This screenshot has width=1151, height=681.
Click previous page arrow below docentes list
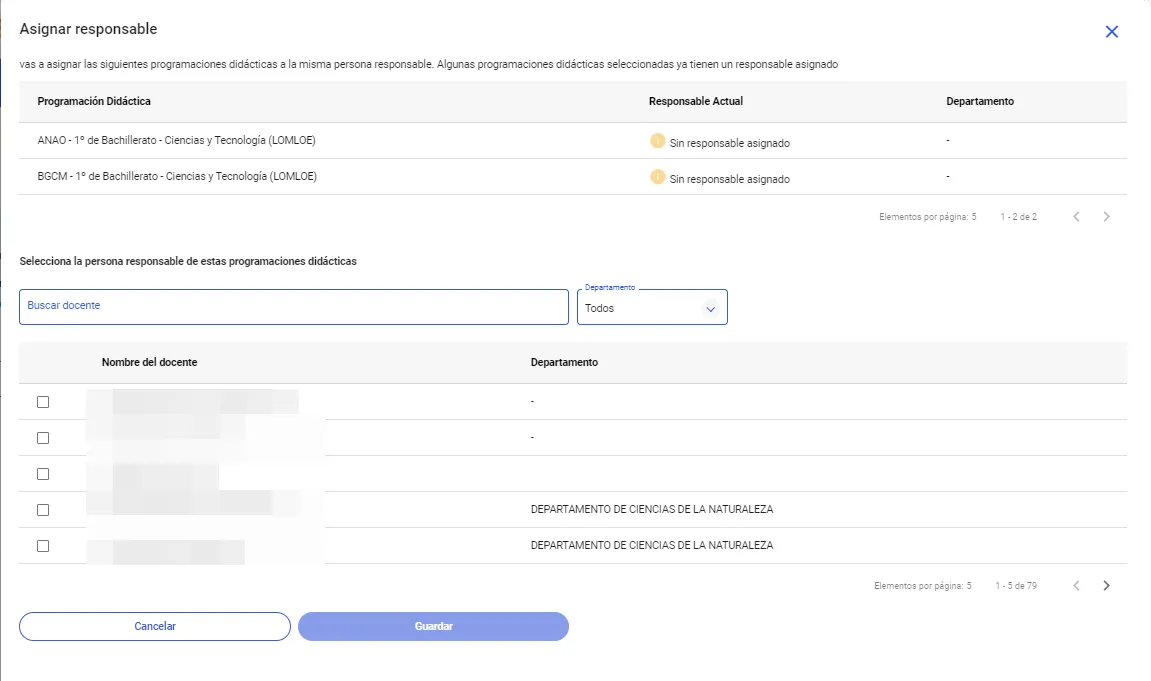[x=1076, y=585]
